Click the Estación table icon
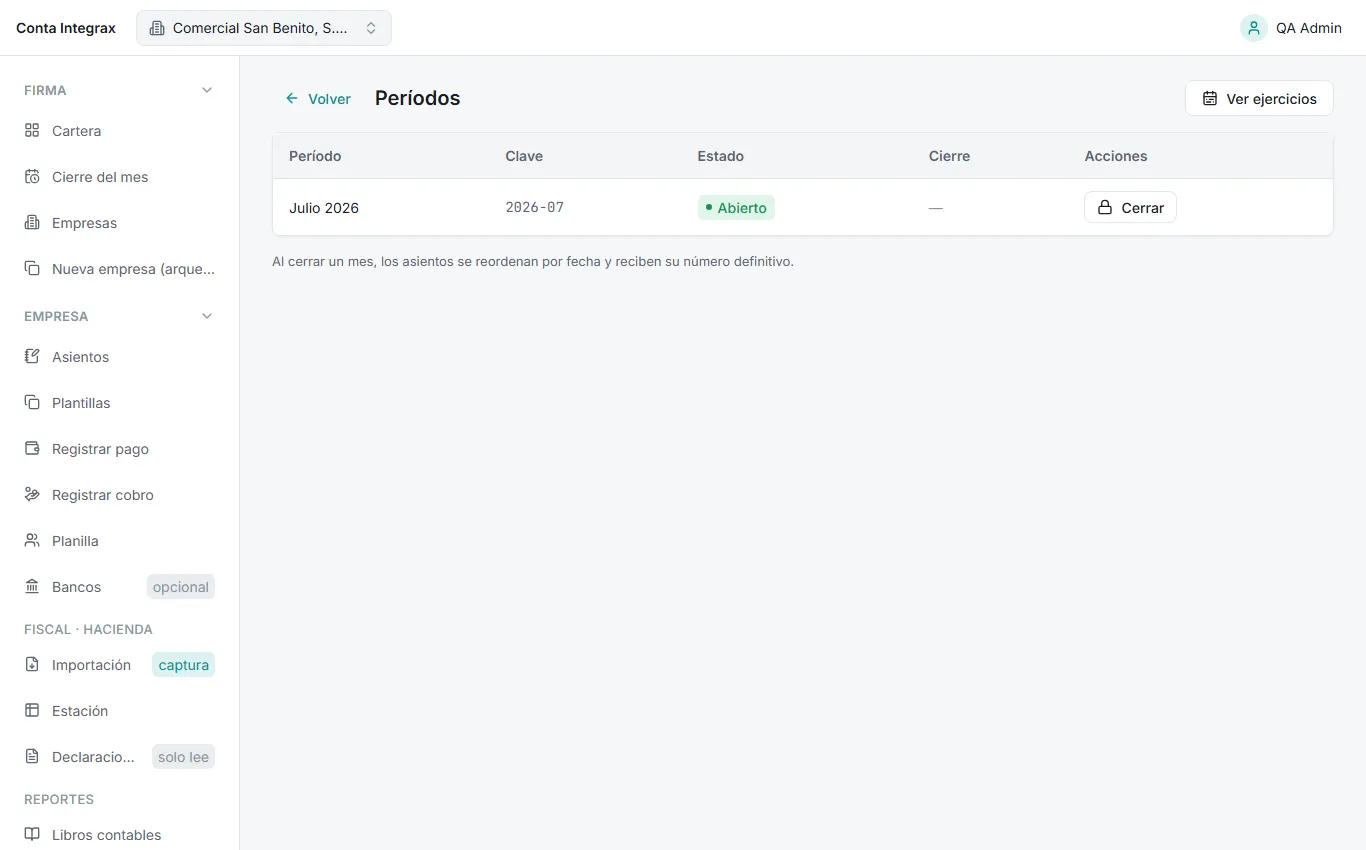This screenshot has width=1366, height=850. pyautogui.click(x=32, y=711)
